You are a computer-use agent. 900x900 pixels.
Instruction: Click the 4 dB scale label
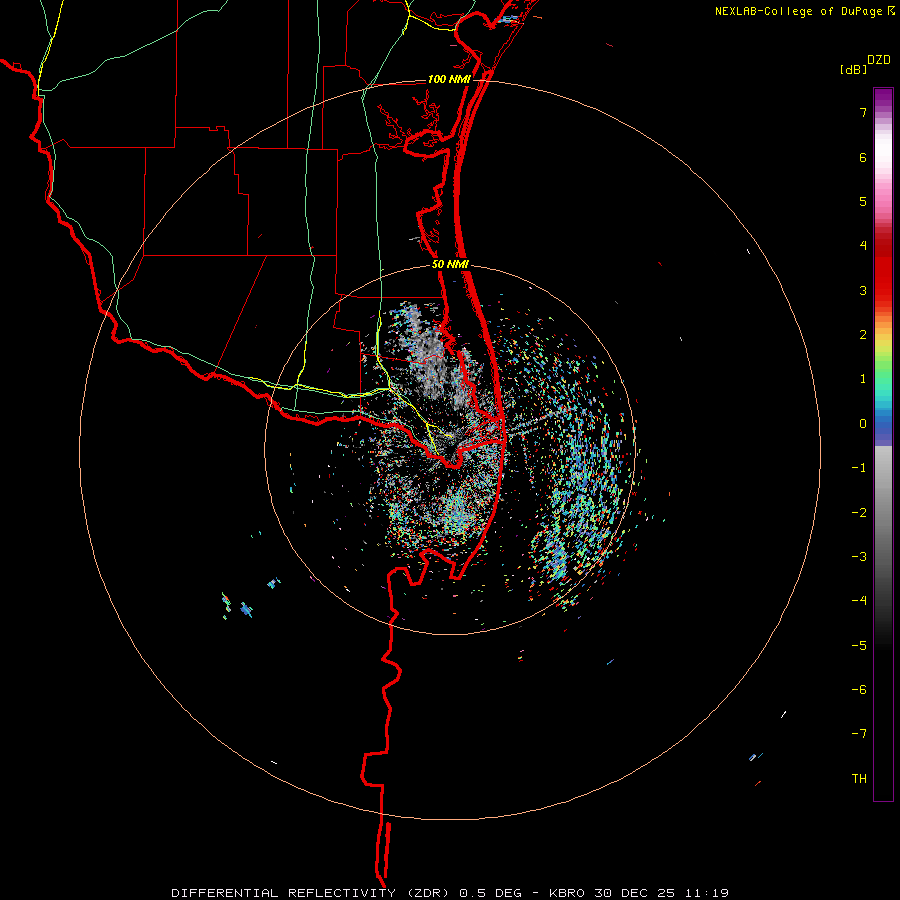pyautogui.click(x=863, y=246)
